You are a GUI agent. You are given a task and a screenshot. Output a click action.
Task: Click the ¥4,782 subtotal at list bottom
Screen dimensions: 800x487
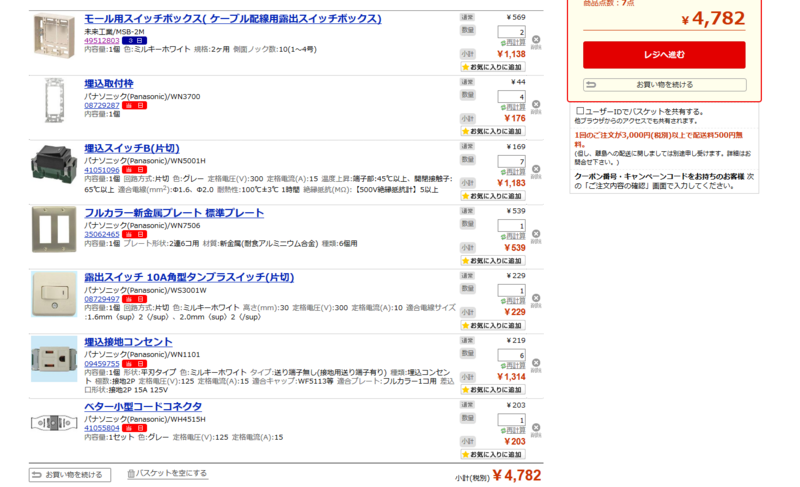[x=517, y=476]
